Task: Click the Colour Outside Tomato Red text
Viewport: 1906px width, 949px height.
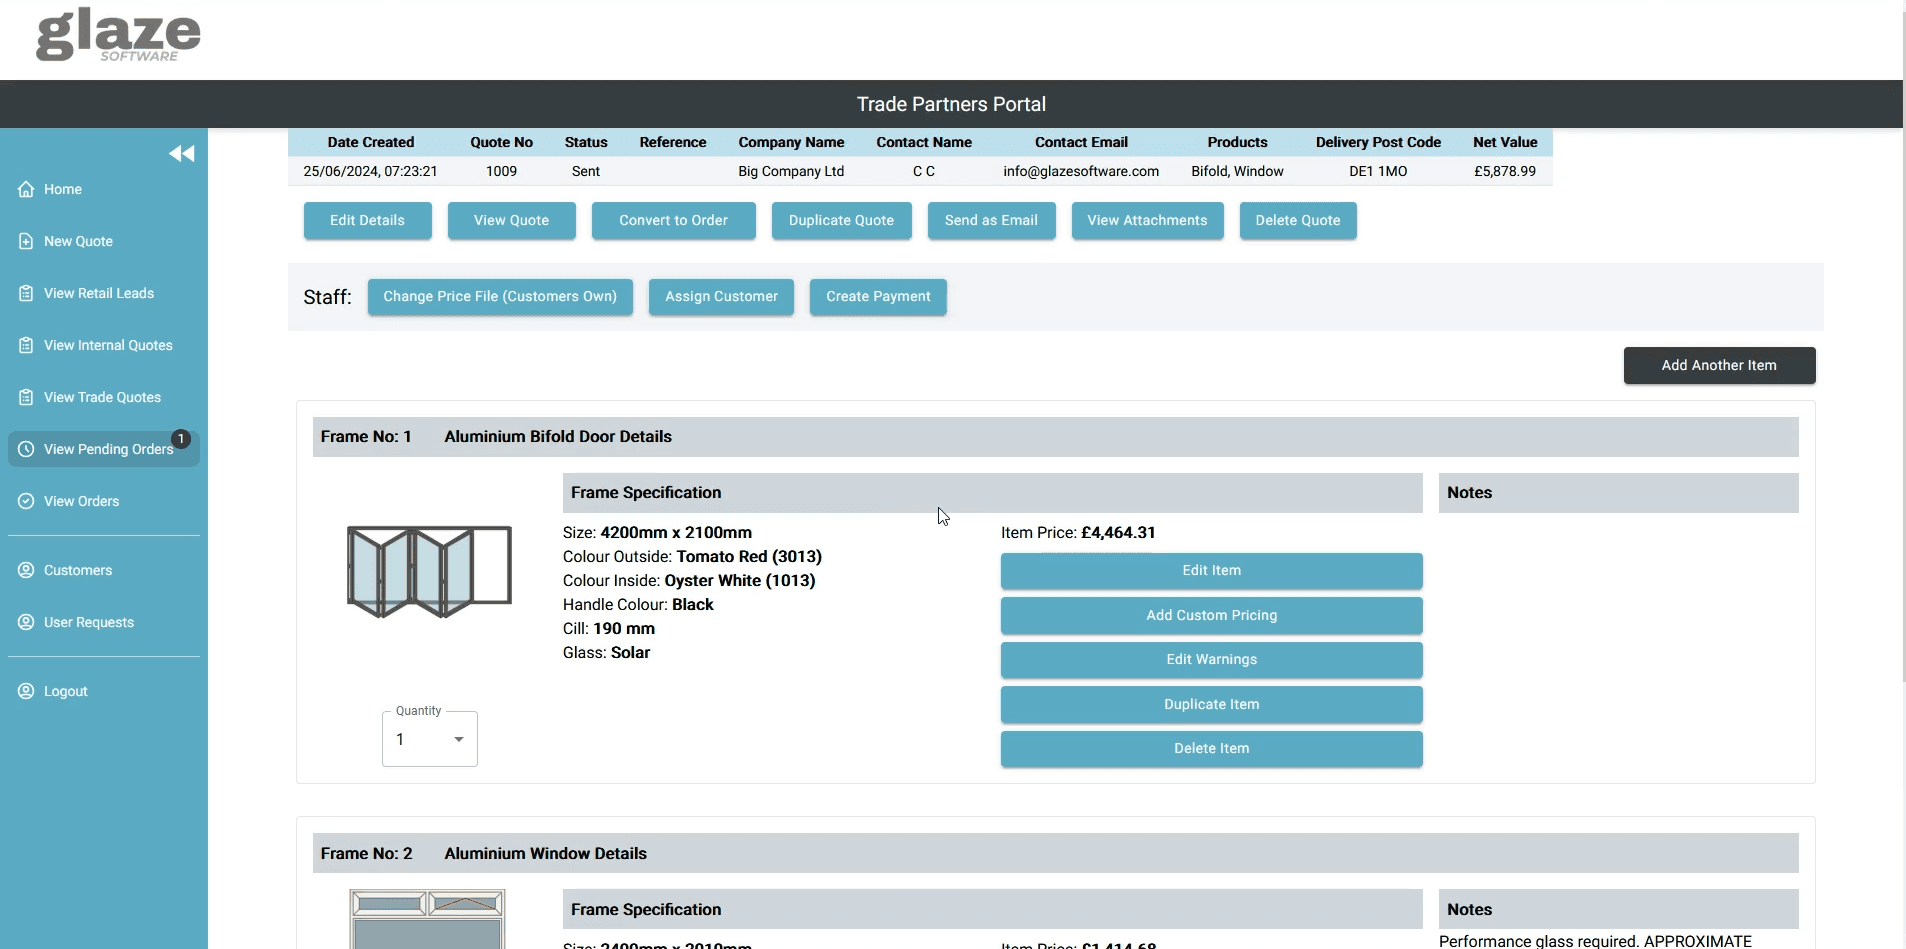Action: click(x=692, y=557)
